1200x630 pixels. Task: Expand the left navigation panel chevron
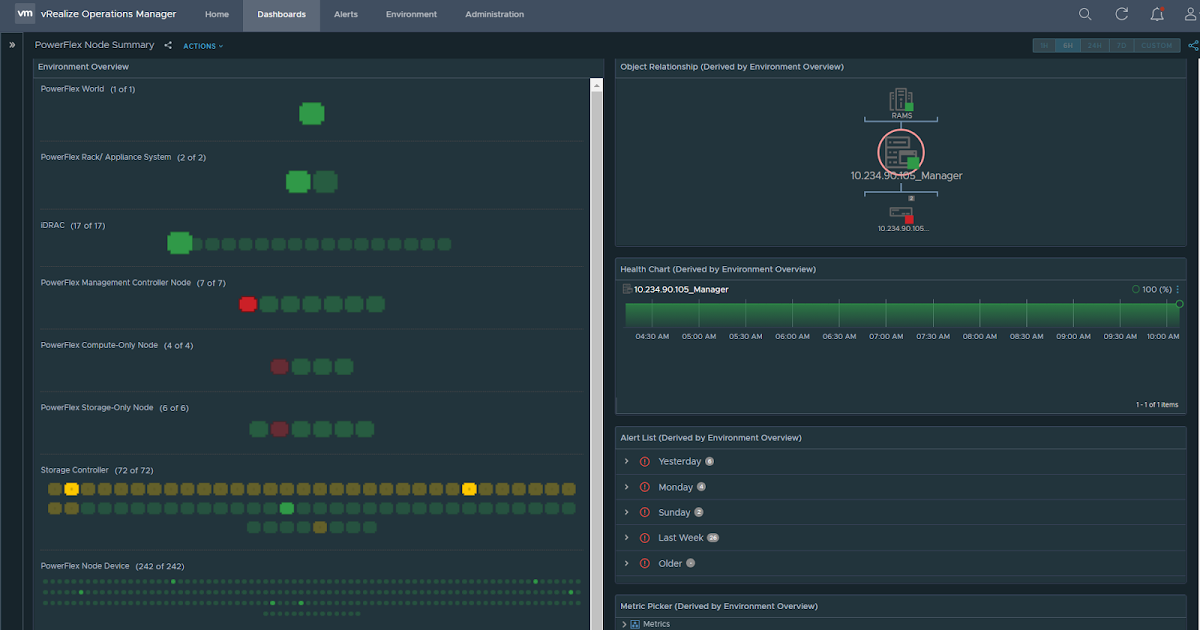(x=12, y=45)
